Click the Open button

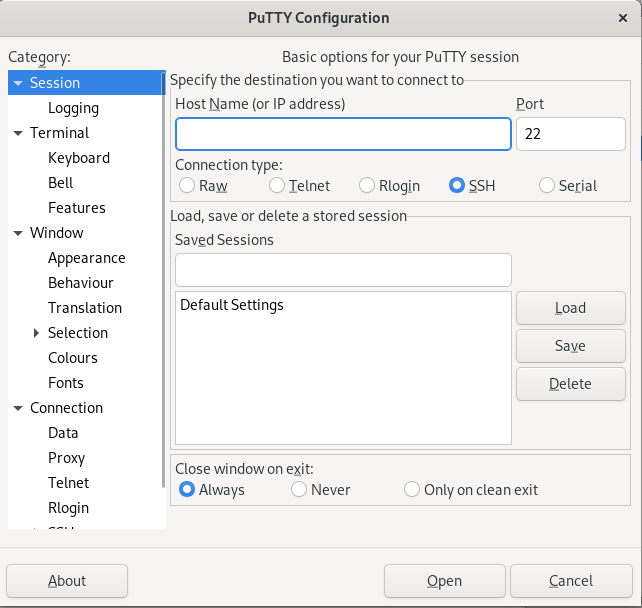click(x=444, y=581)
